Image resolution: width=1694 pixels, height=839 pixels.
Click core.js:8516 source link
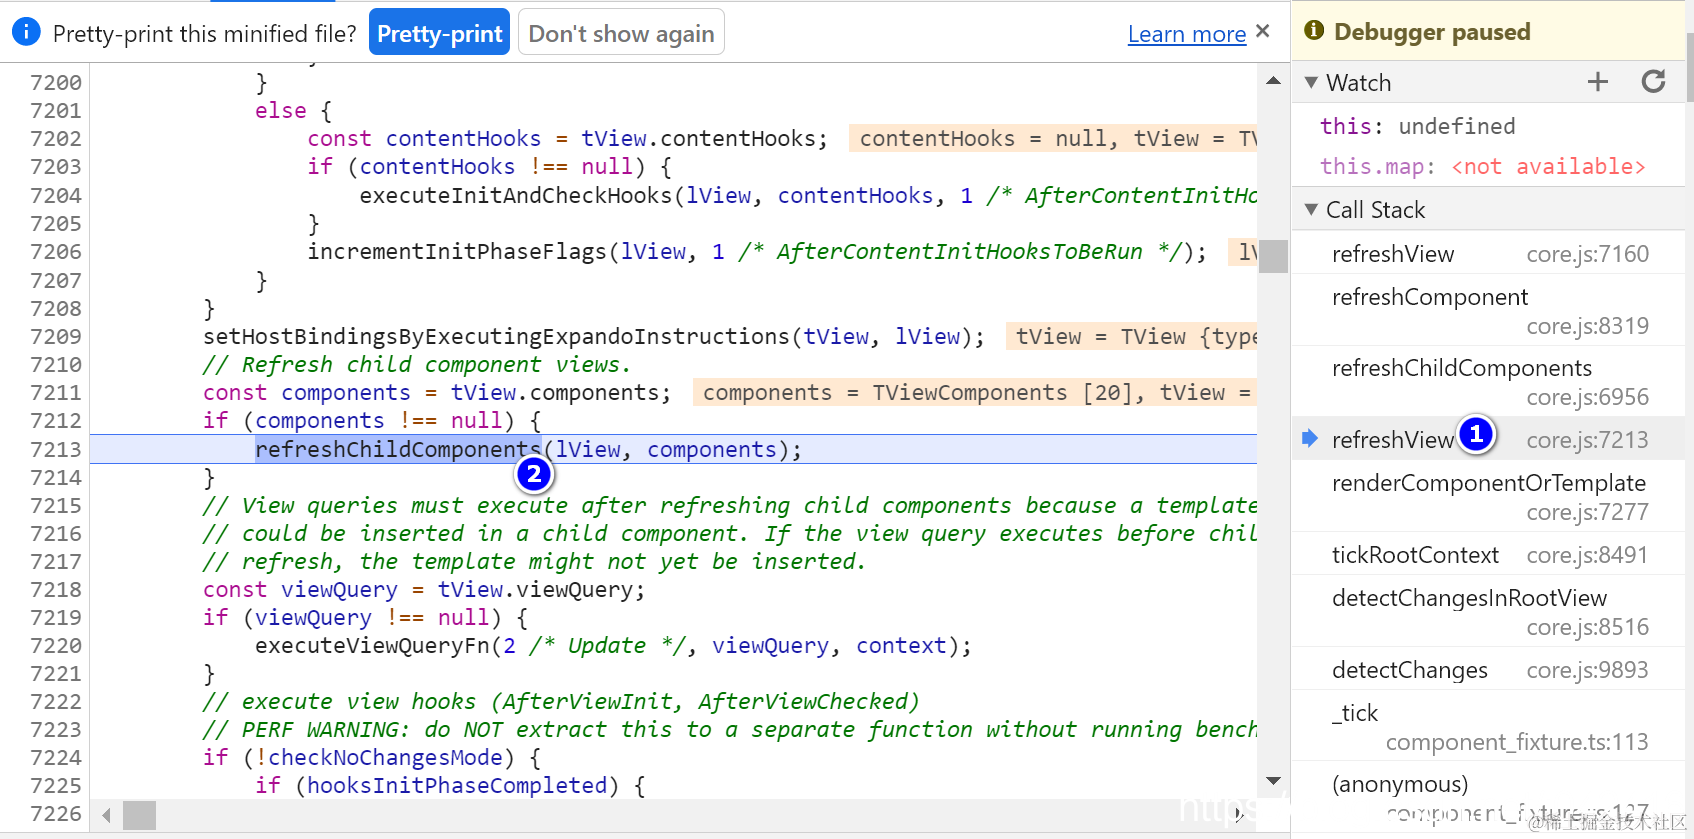(x=1588, y=627)
